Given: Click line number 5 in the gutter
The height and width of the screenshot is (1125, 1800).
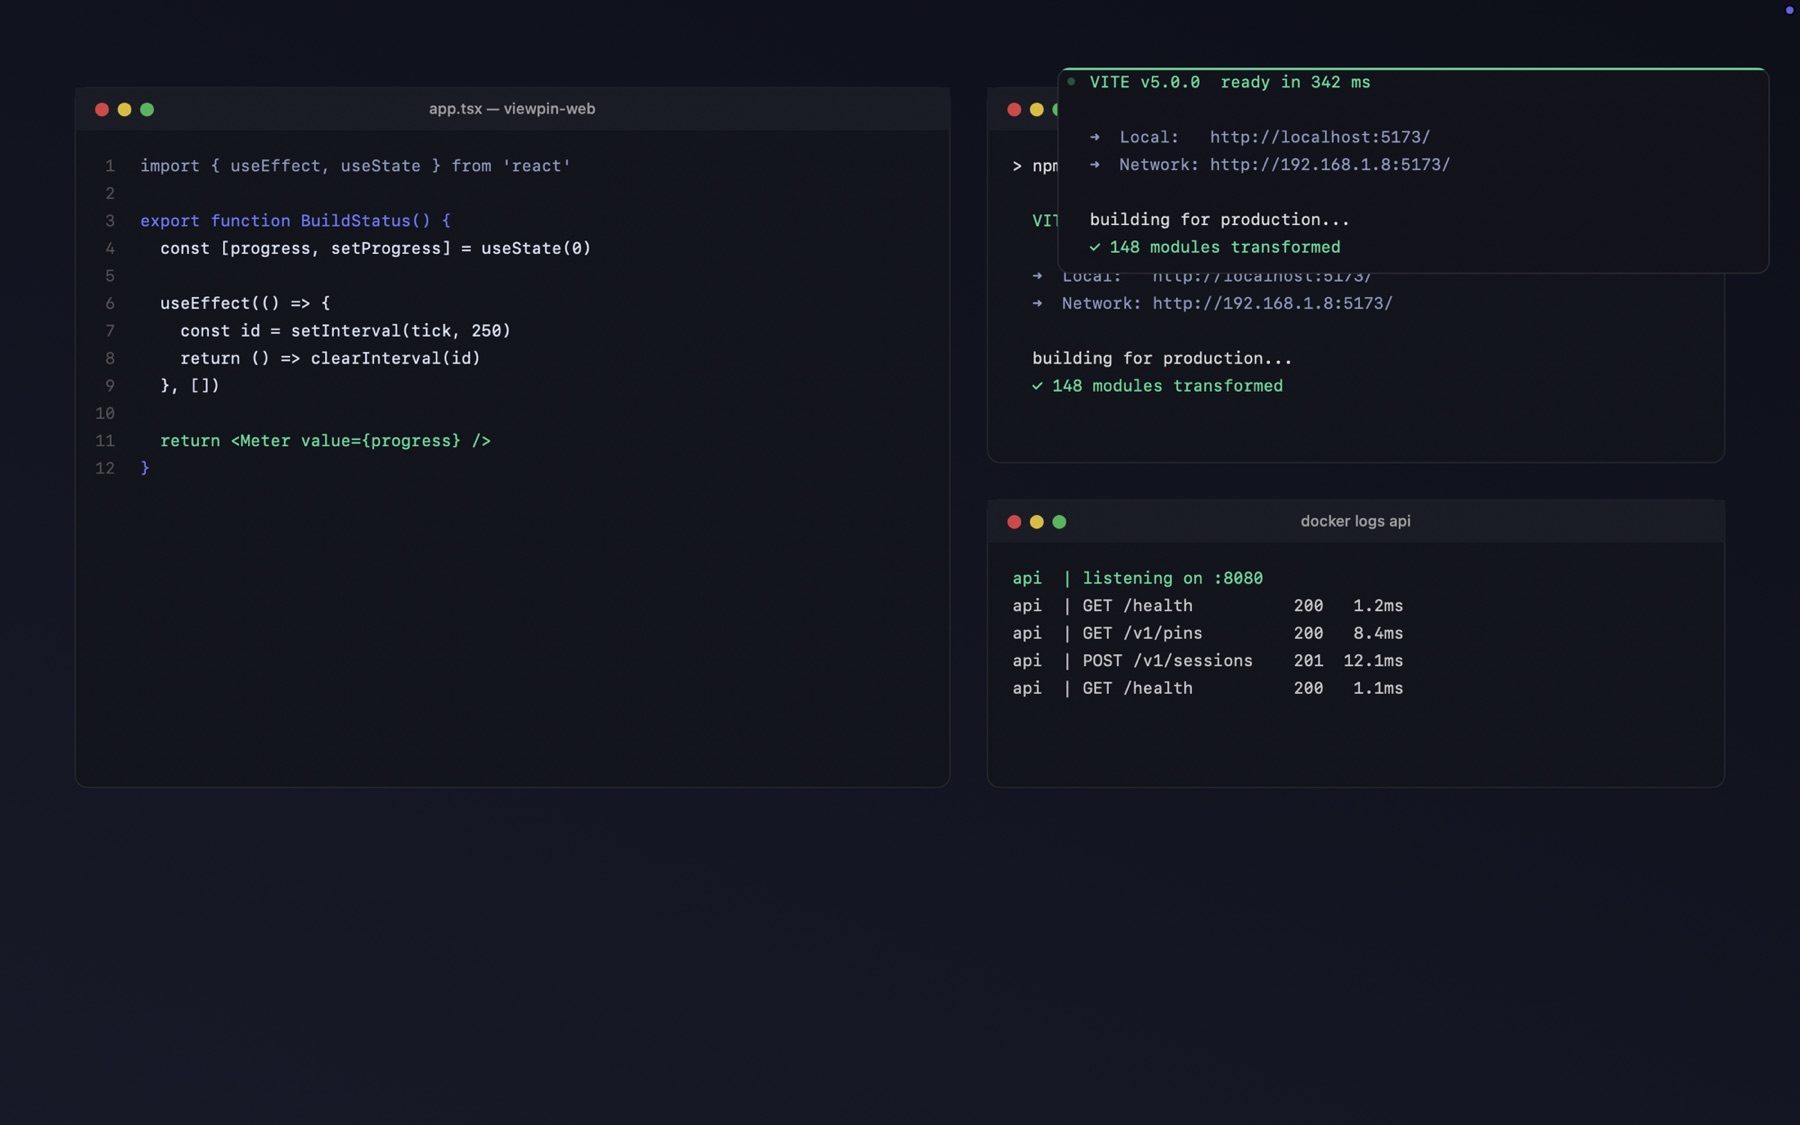Looking at the screenshot, I should [x=110, y=276].
